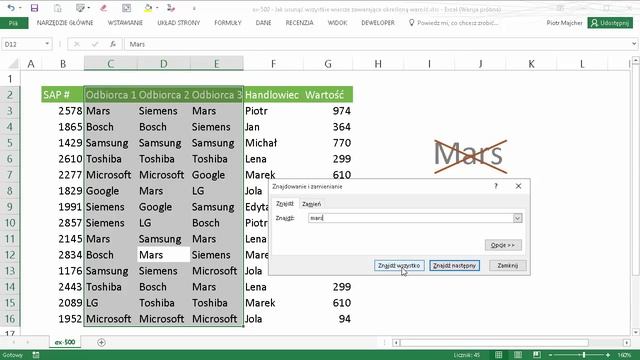The width and height of the screenshot is (640, 360).
Task: Click Znajdź wszystko button
Action: click(x=399, y=266)
